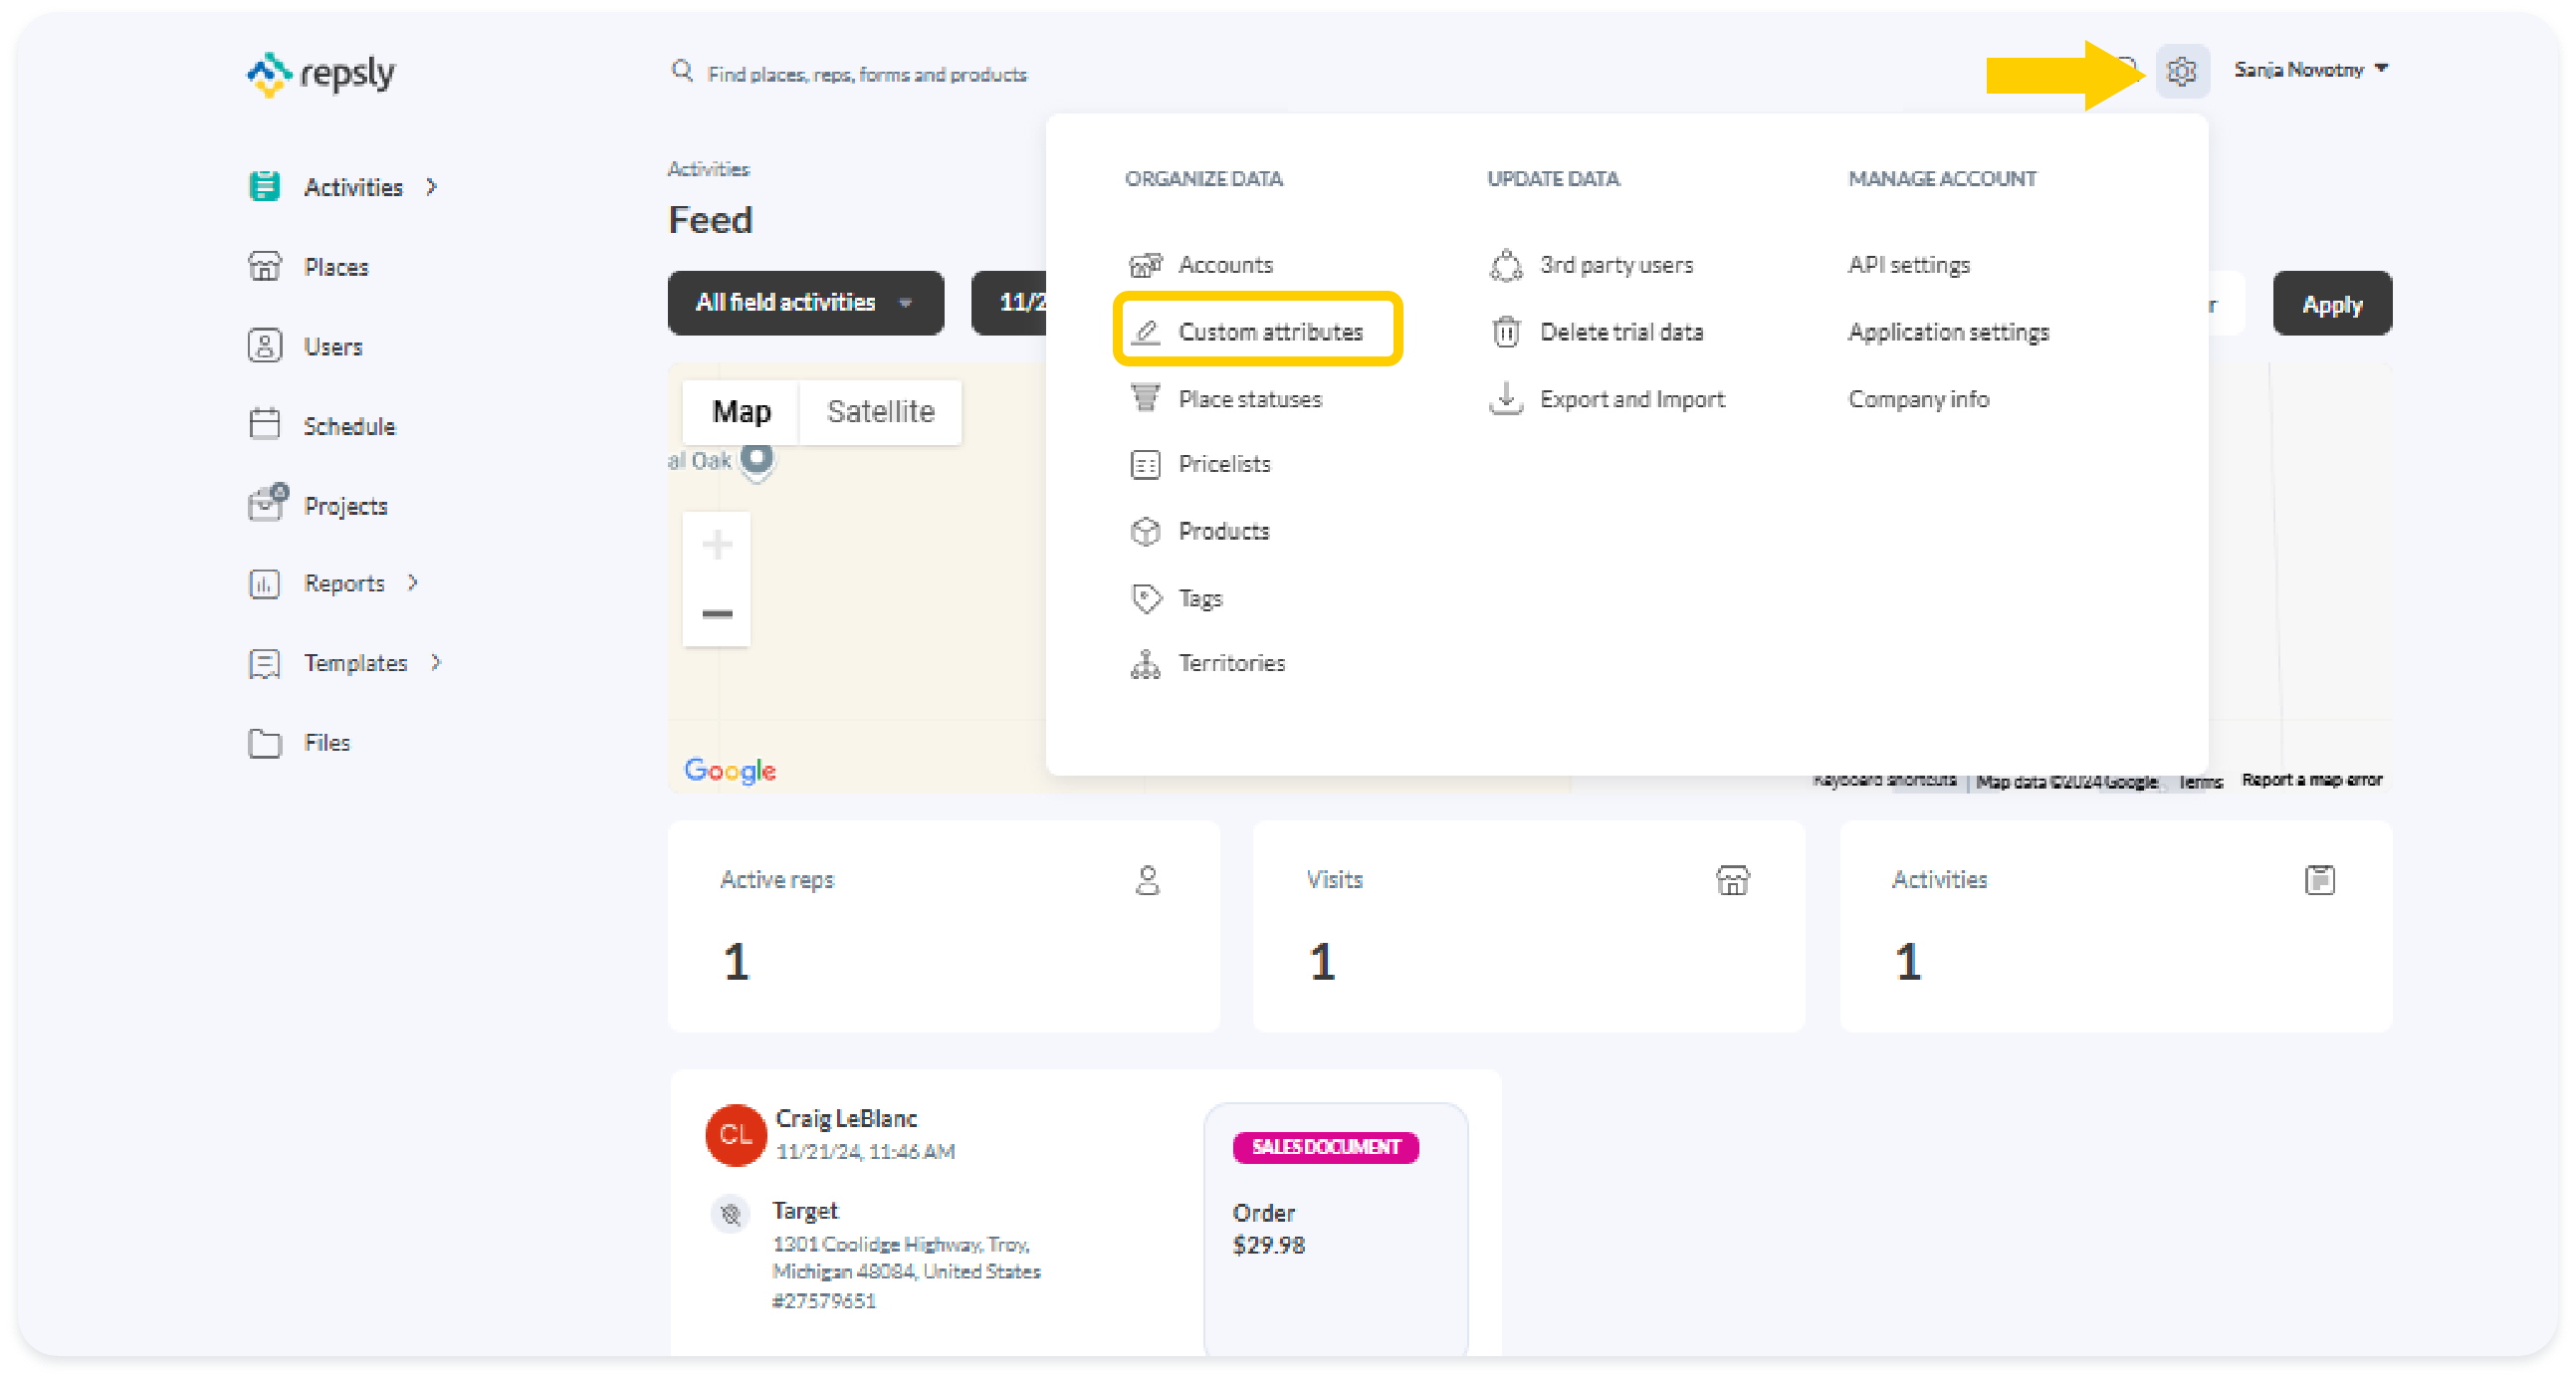This screenshot has width=2576, height=1380.
Task: Open the Google logo on map
Action: (x=730, y=771)
